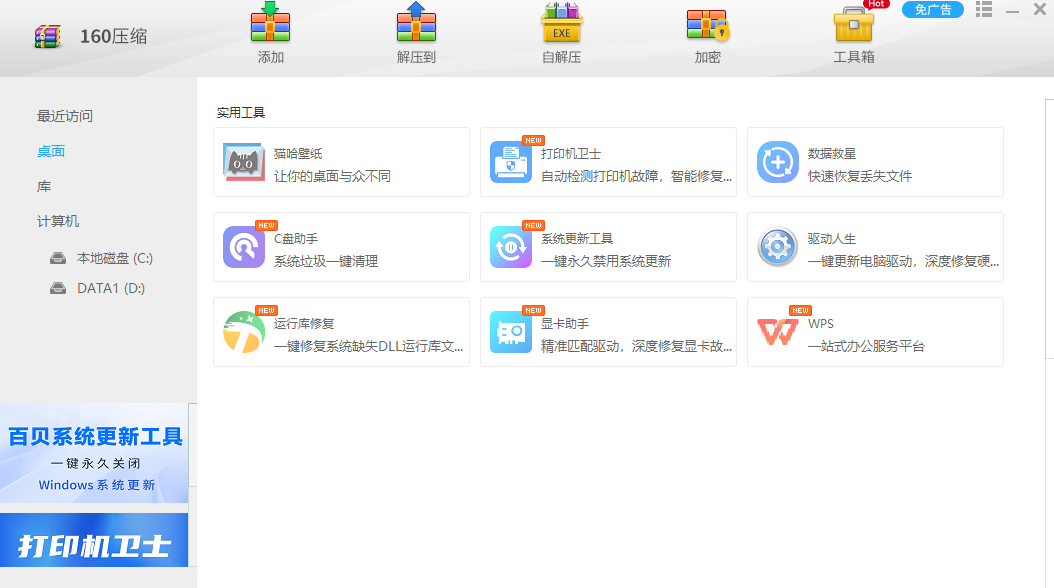The image size is (1054, 588).
Task: Open the 加密 (Encrypt) tool
Action: [x=708, y=24]
